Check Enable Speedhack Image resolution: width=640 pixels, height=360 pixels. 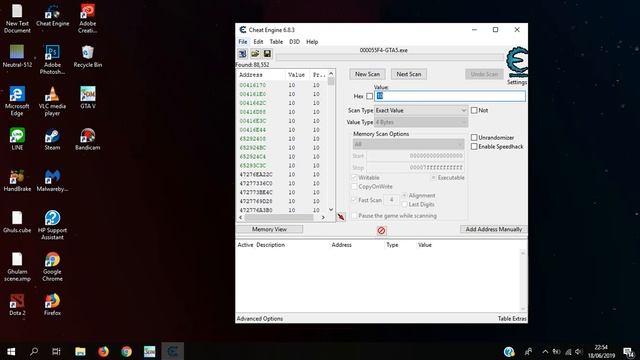(x=474, y=147)
